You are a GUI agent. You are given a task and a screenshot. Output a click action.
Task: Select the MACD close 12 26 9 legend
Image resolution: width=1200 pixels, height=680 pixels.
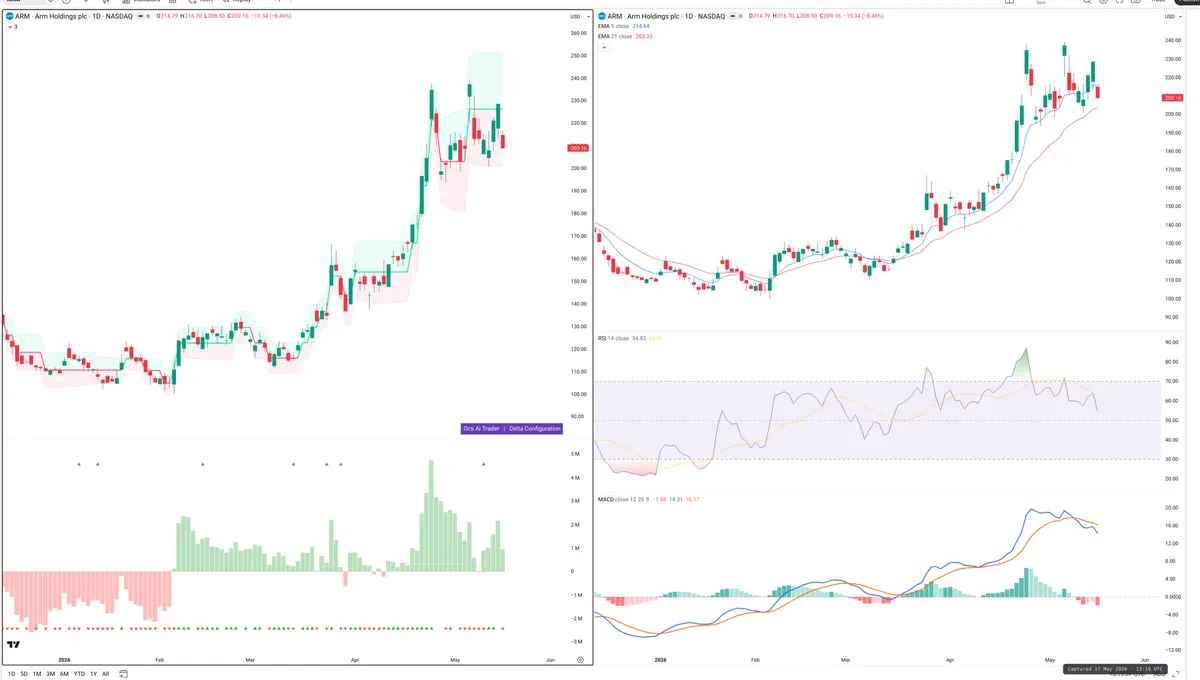click(648, 499)
